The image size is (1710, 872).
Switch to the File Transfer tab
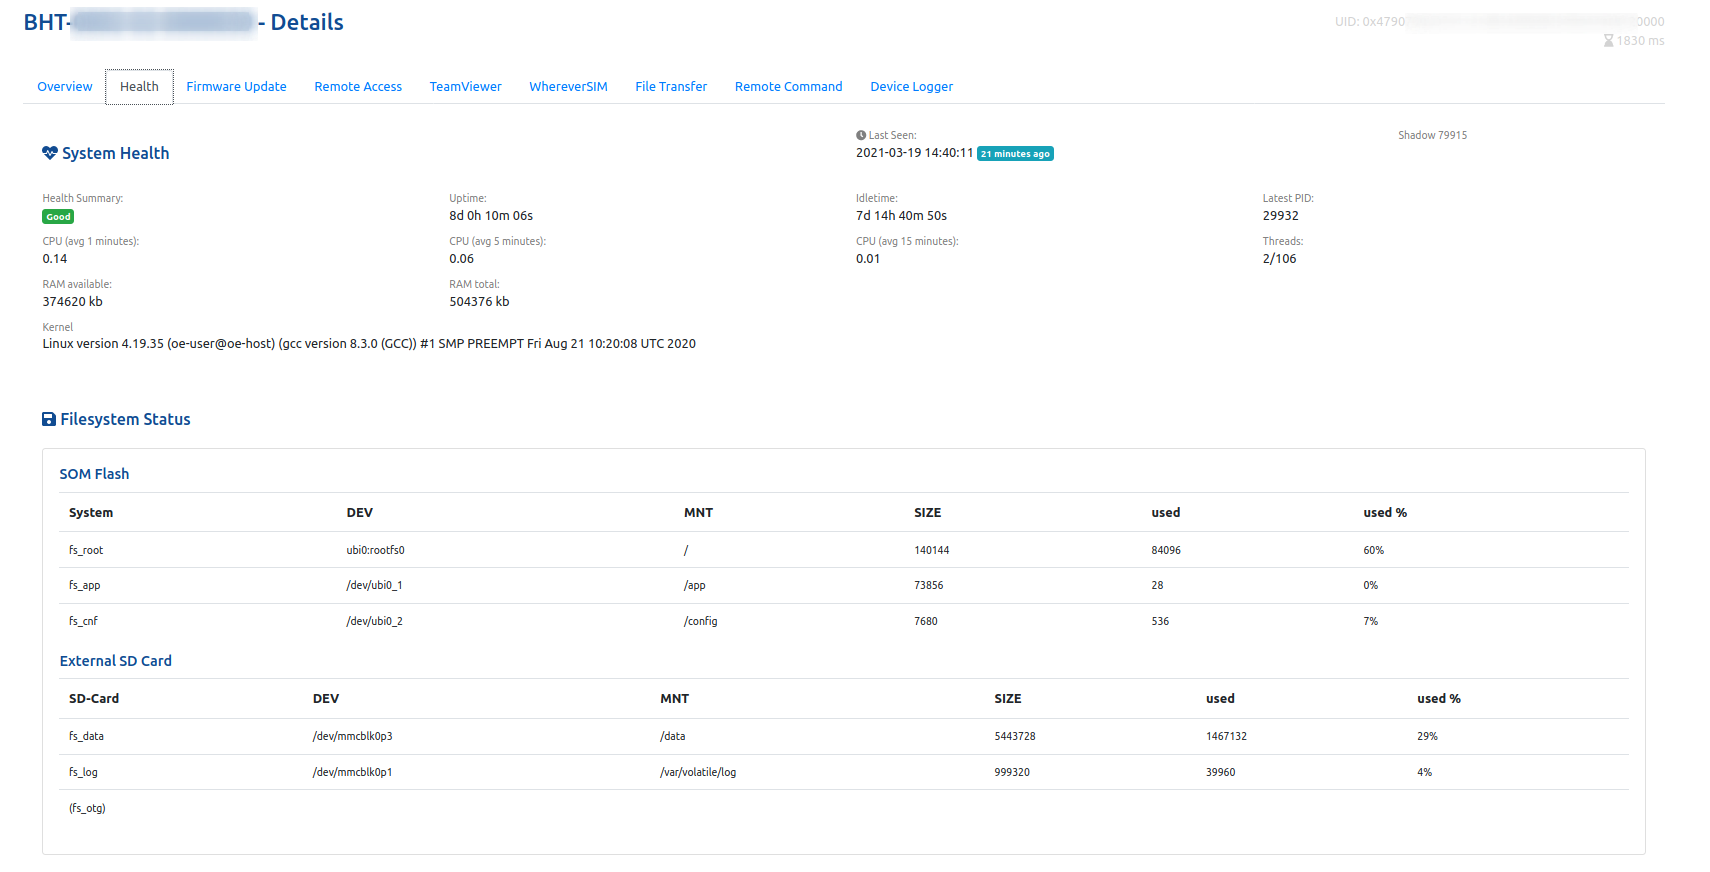(671, 87)
